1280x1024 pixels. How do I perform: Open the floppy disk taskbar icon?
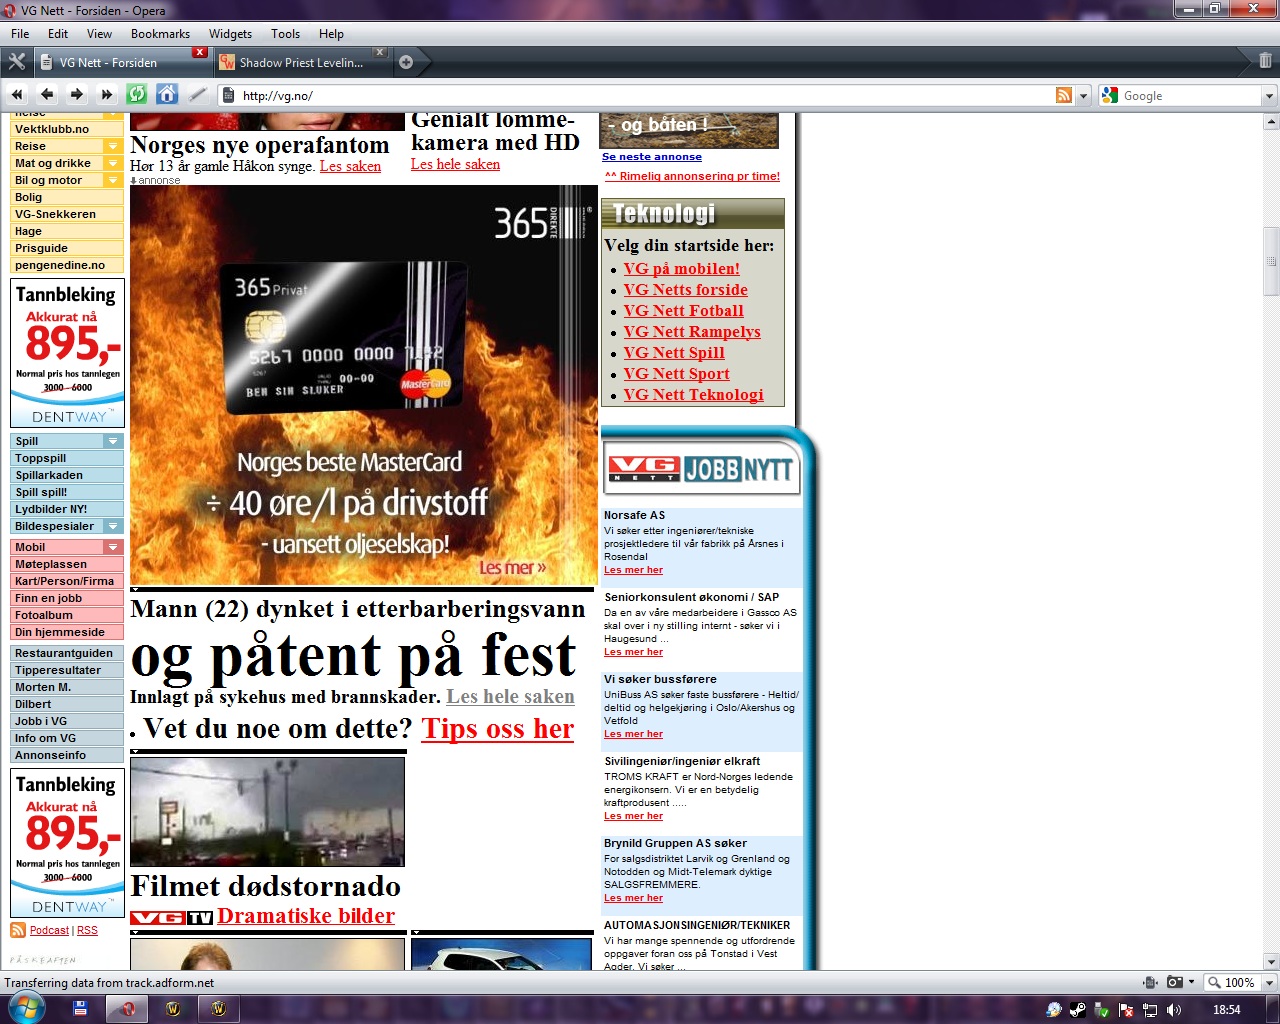[80, 1009]
